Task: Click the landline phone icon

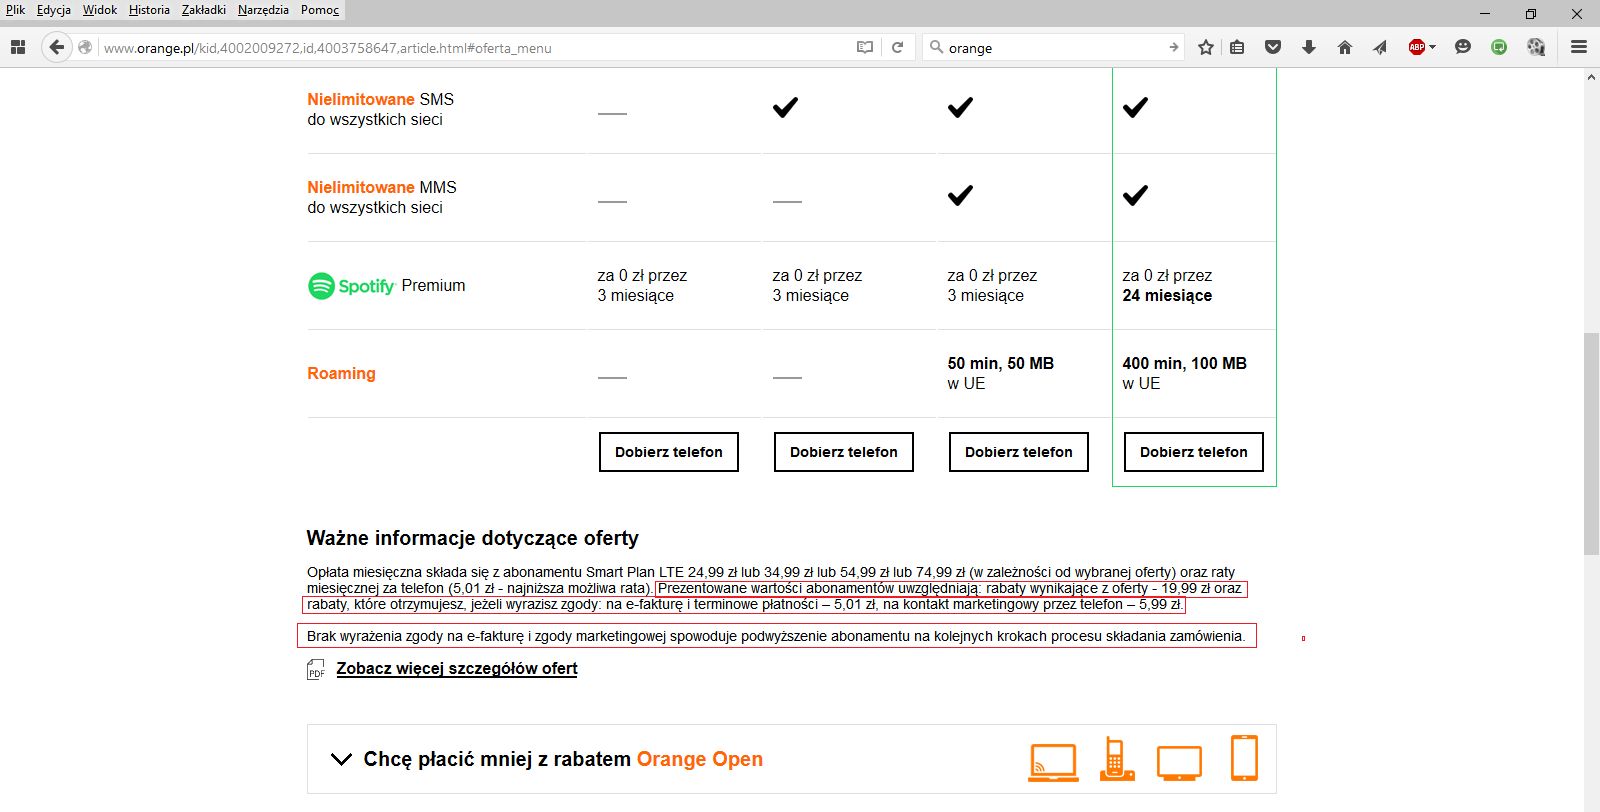Action: (1117, 759)
